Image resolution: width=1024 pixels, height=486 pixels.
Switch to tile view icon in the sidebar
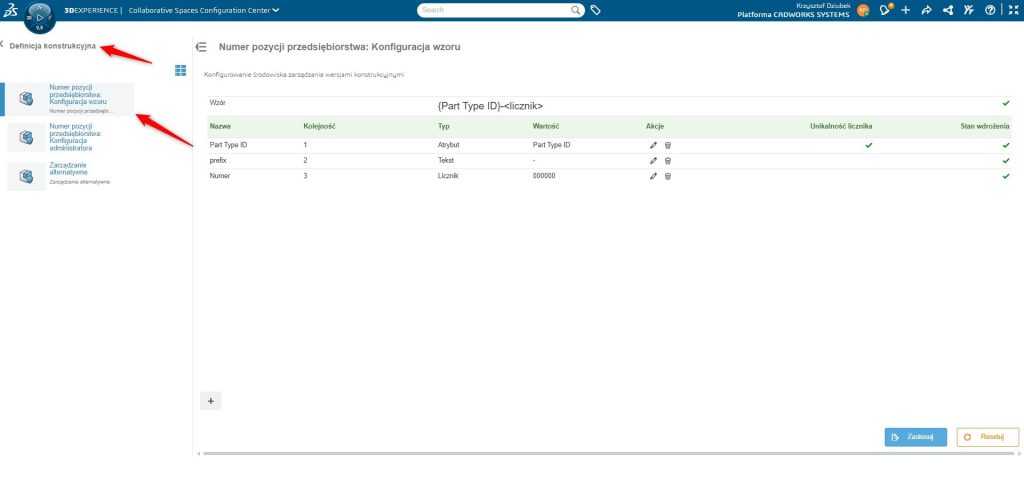pyautogui.click(x=180, y=71)
